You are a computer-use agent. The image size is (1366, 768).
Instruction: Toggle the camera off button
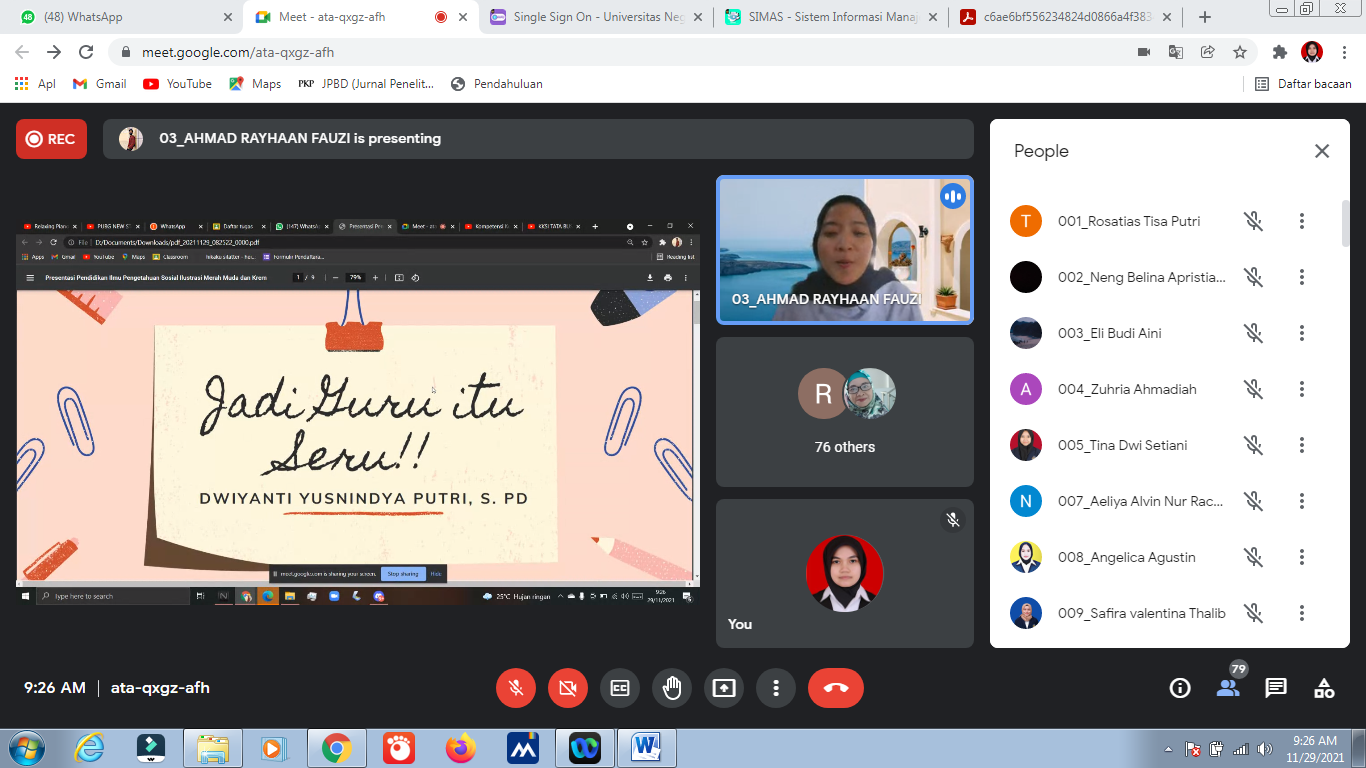tap(568, 688)
